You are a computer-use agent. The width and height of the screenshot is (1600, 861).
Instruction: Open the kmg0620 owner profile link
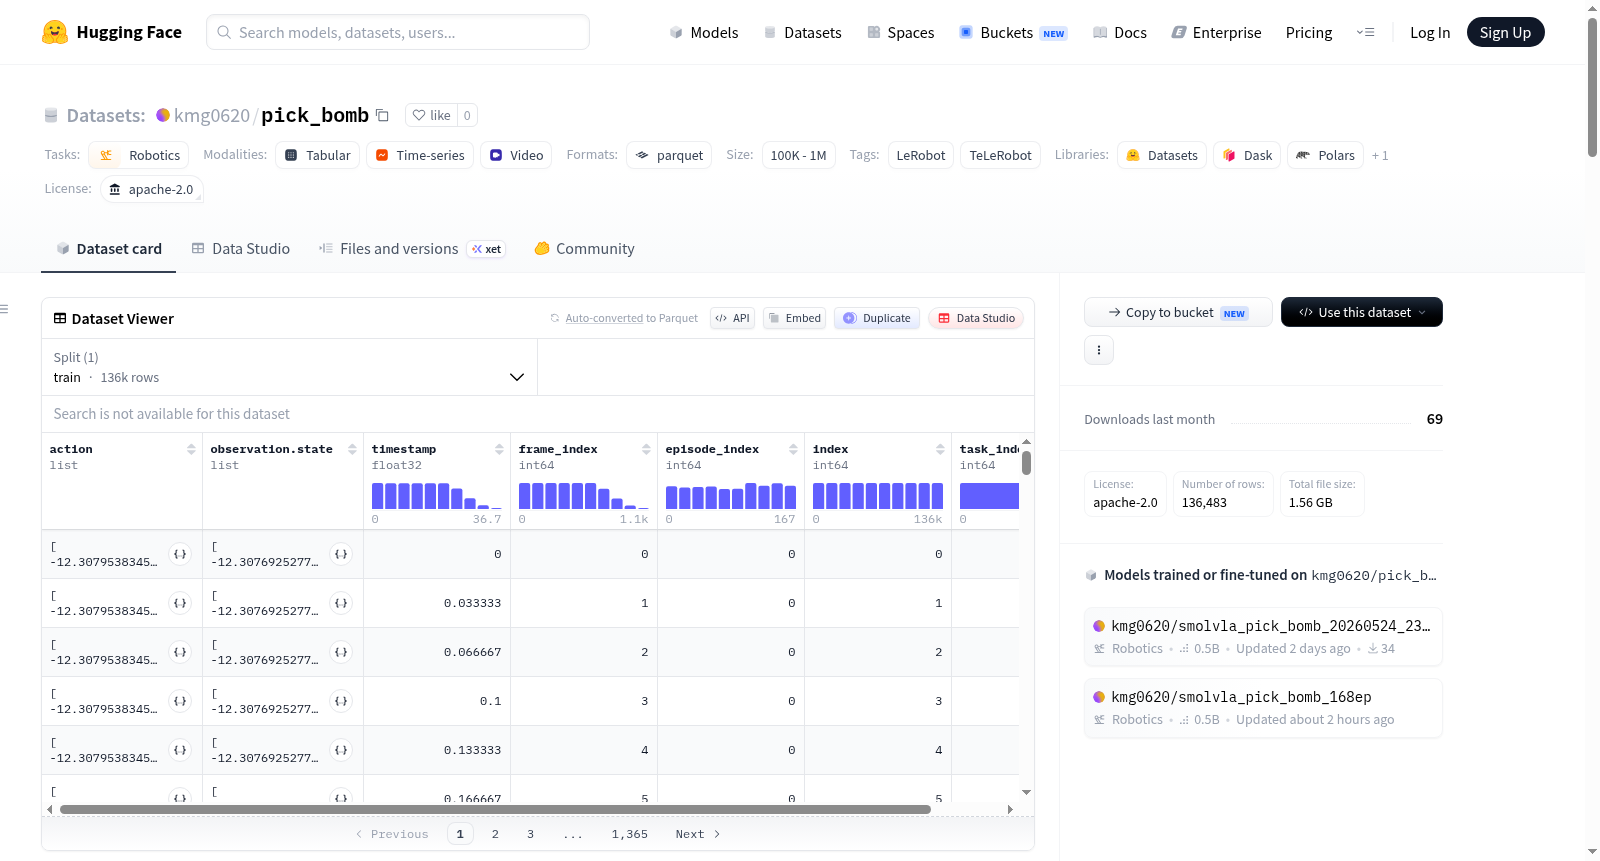(212, 116)
